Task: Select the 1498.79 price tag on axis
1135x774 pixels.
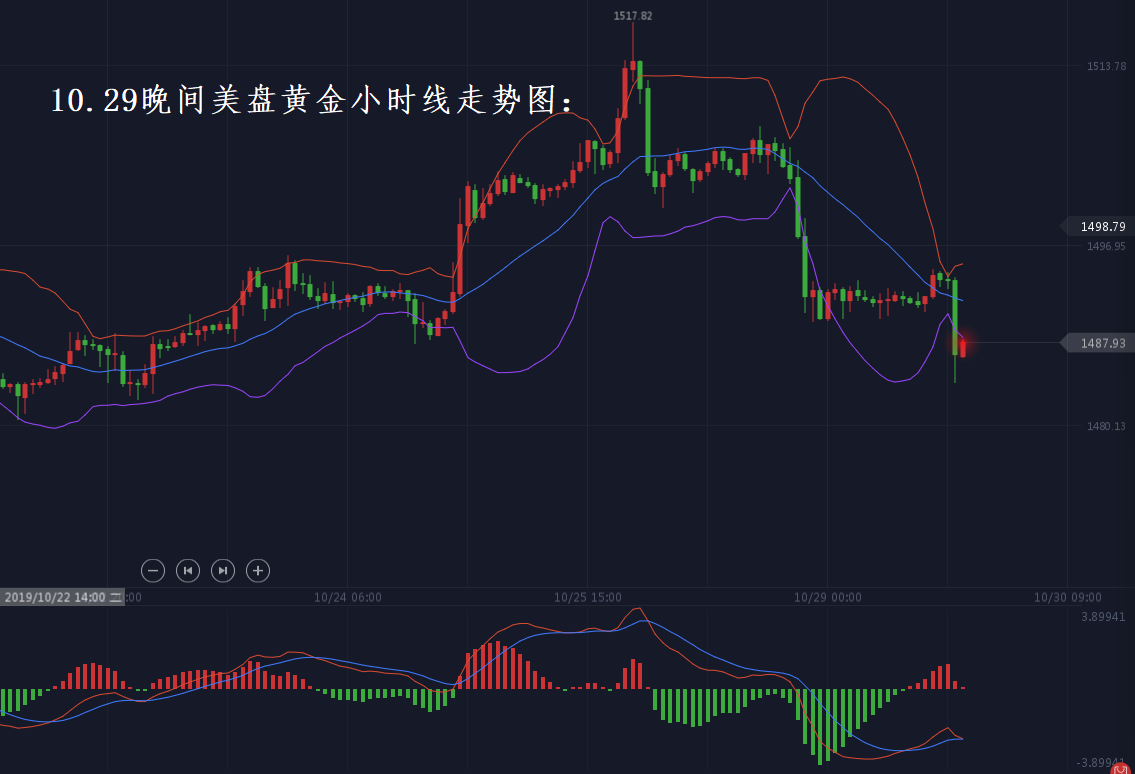Action: click(1101, 227)
